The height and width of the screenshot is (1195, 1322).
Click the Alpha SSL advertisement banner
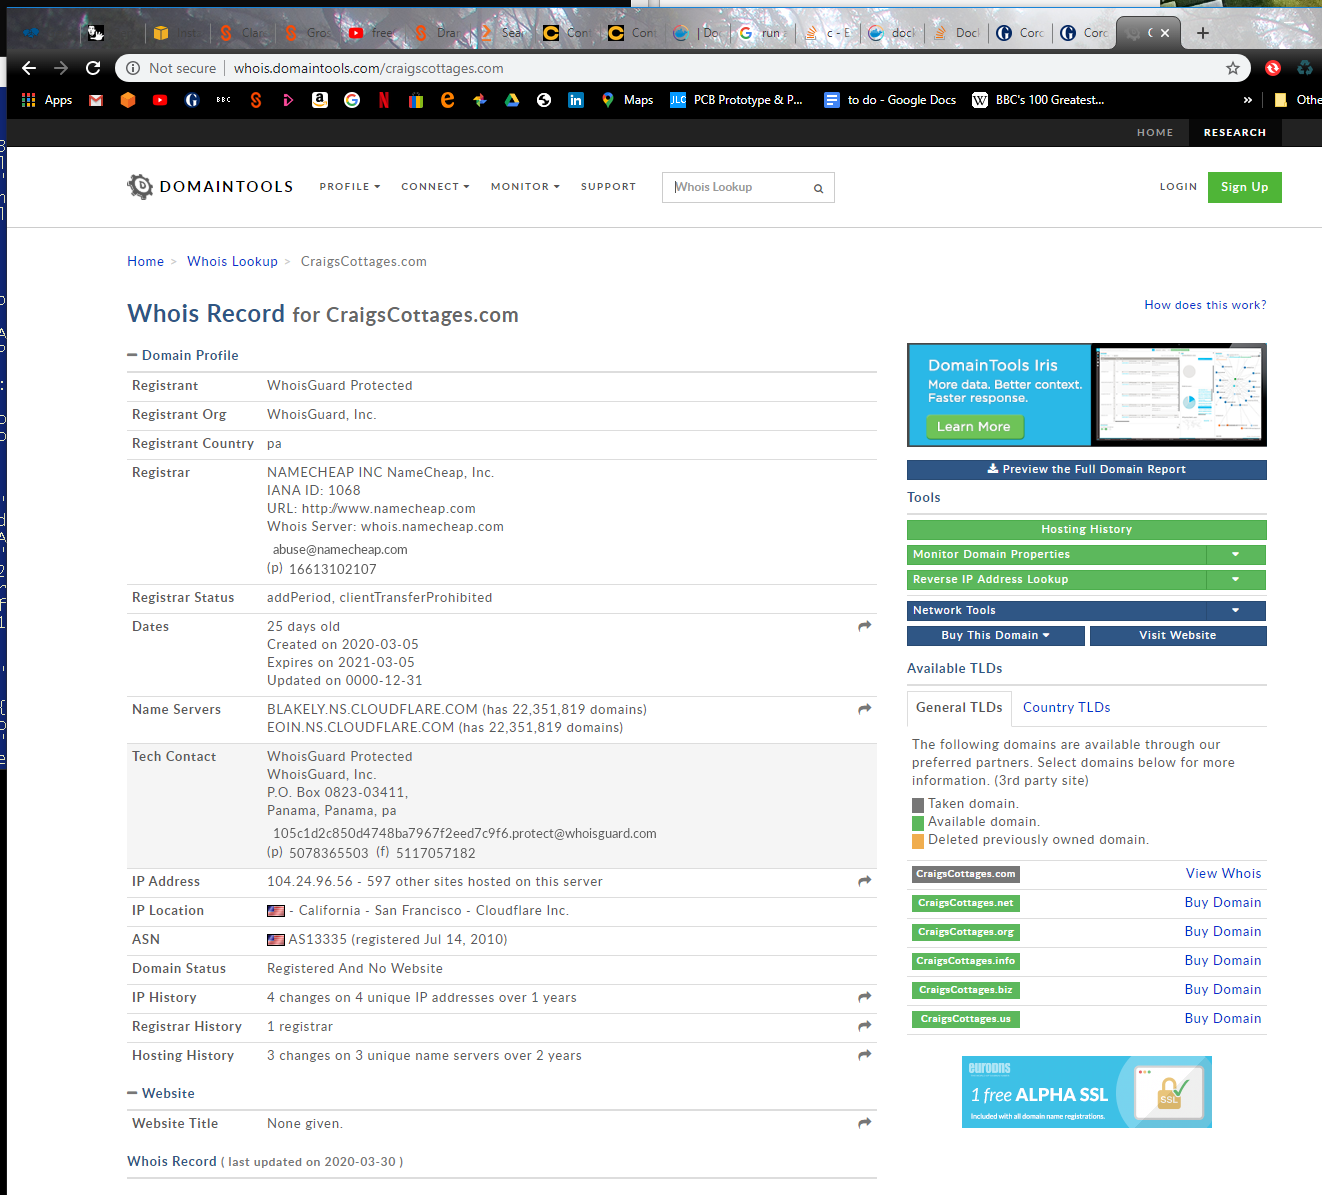tap(1087, 1092)
